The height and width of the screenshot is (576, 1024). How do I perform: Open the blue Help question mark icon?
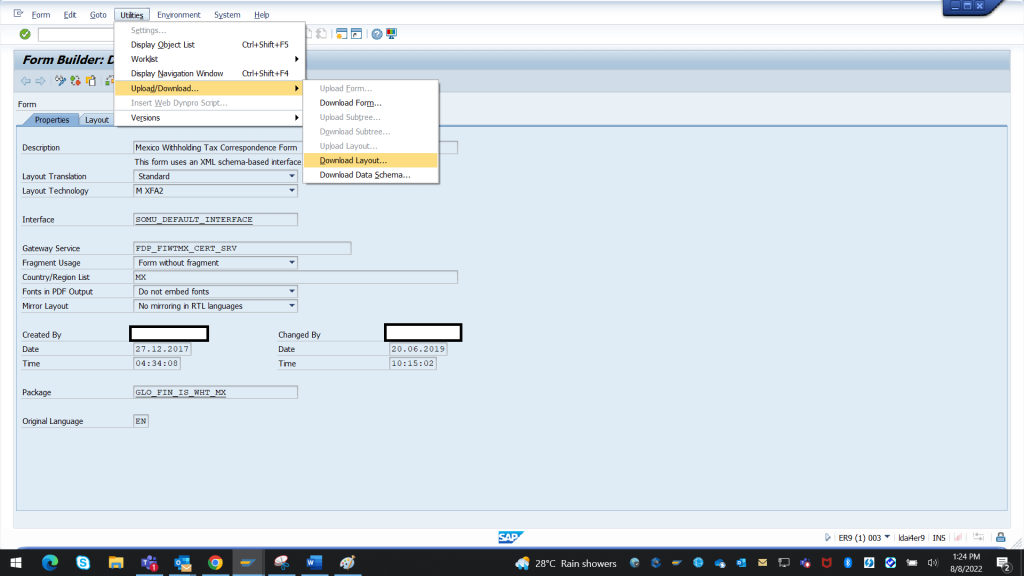point(377,34)
